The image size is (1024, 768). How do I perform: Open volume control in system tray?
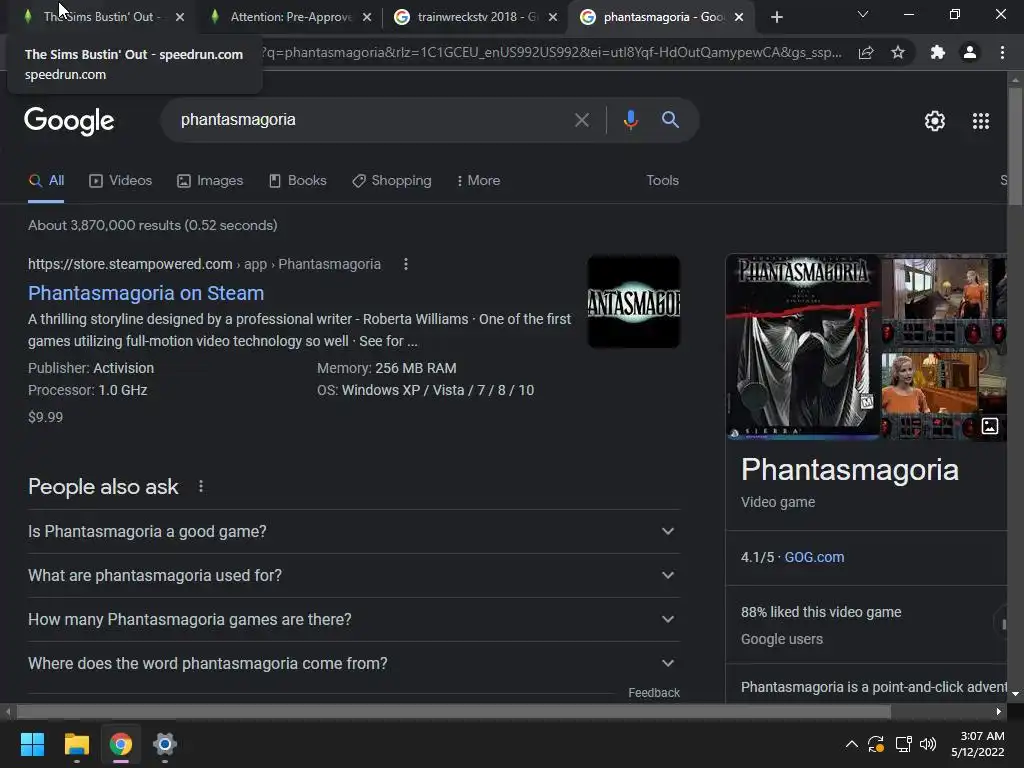point(927,744)
